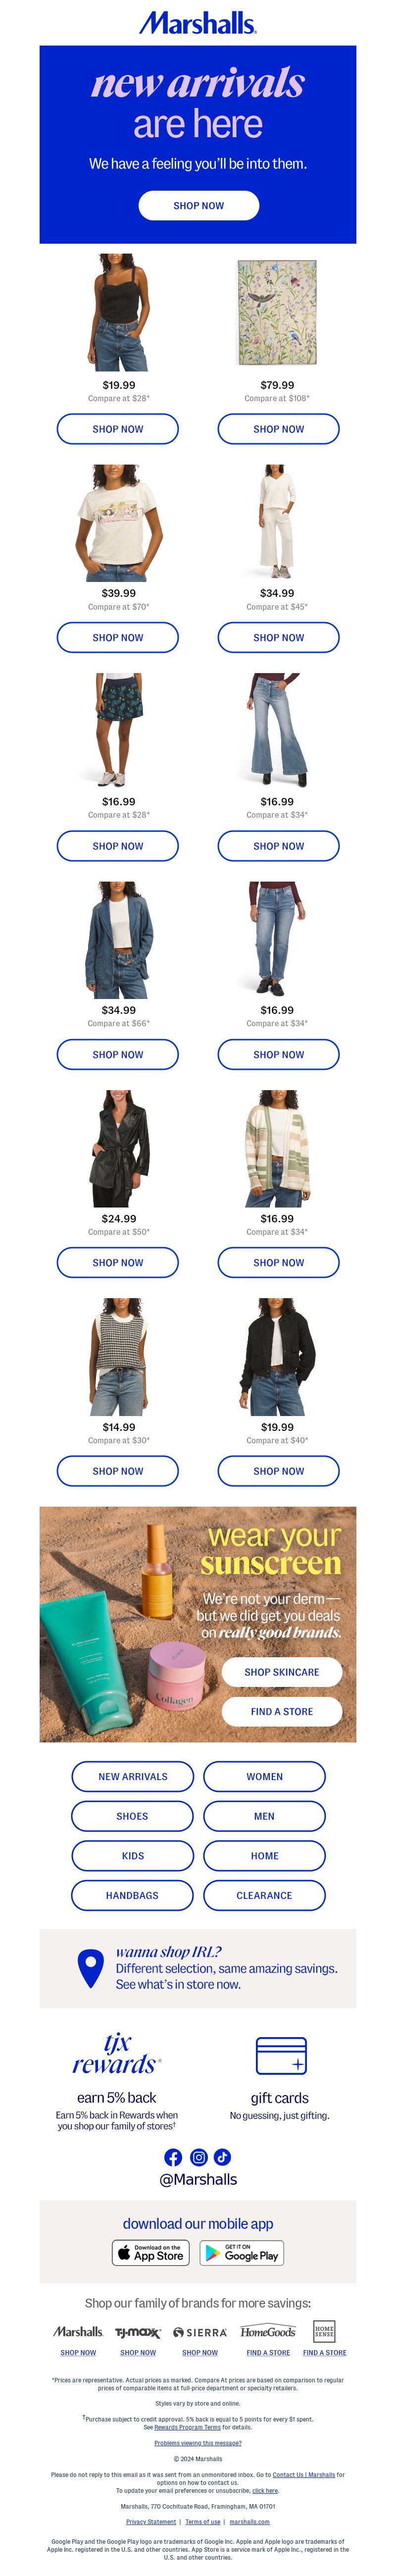Screen dimensions: 396x2576
Task: Open the Marshalls Facebook icon
Action: point(173,2157)
